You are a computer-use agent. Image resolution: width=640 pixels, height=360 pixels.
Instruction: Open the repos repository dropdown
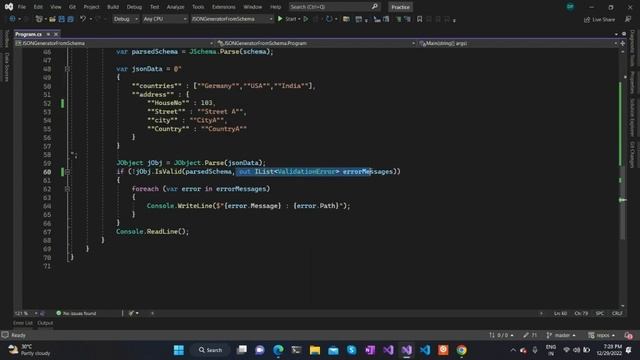[602, 335]
